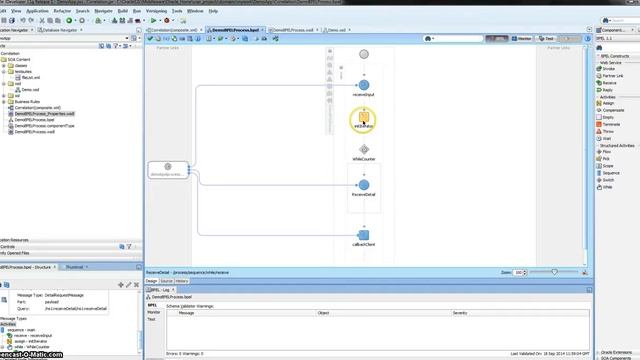Open the application name dropdown
The image size is (640, 360).
point(127,38)
